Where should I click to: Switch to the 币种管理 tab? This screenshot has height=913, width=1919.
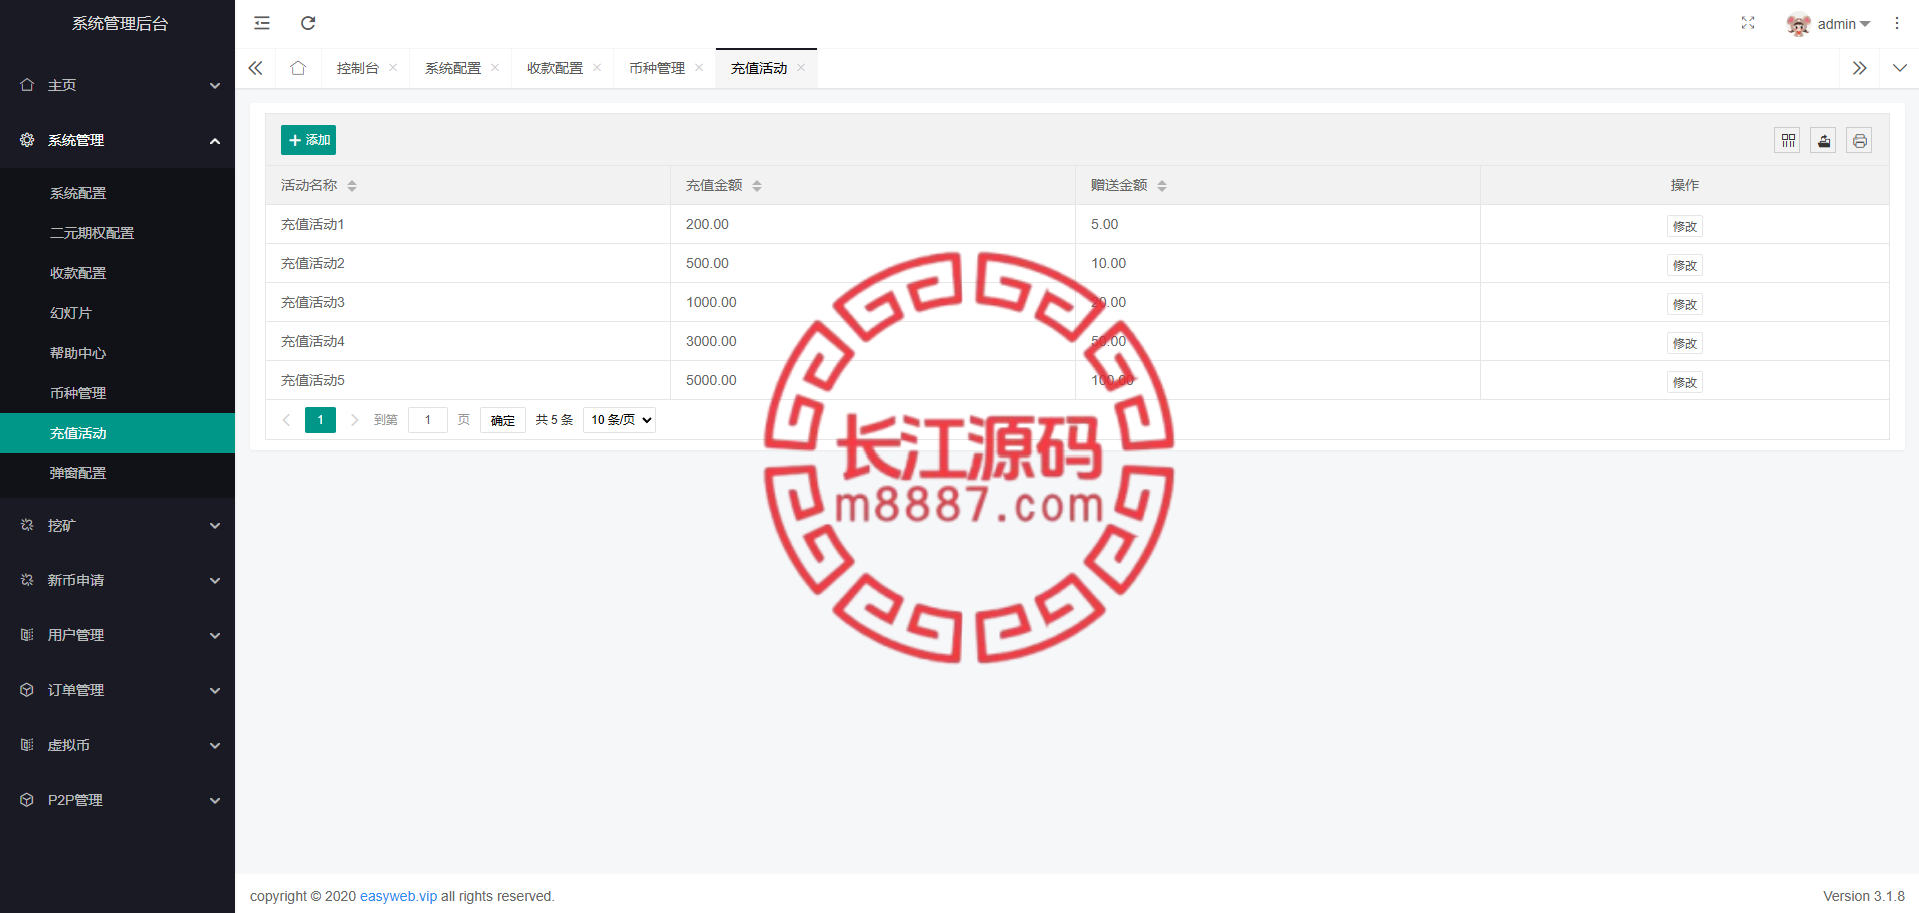click(657, 68)
